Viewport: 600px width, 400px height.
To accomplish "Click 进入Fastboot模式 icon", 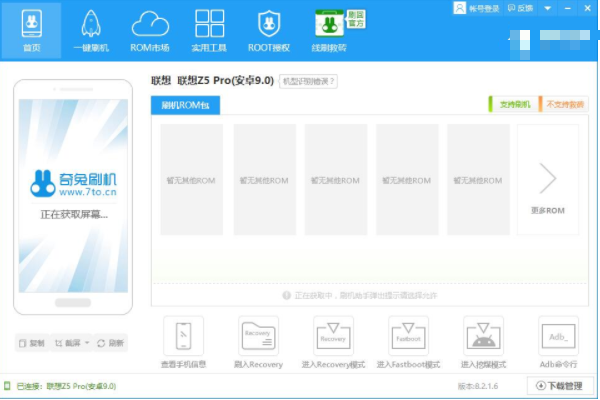I will click(x=408, y=336).
